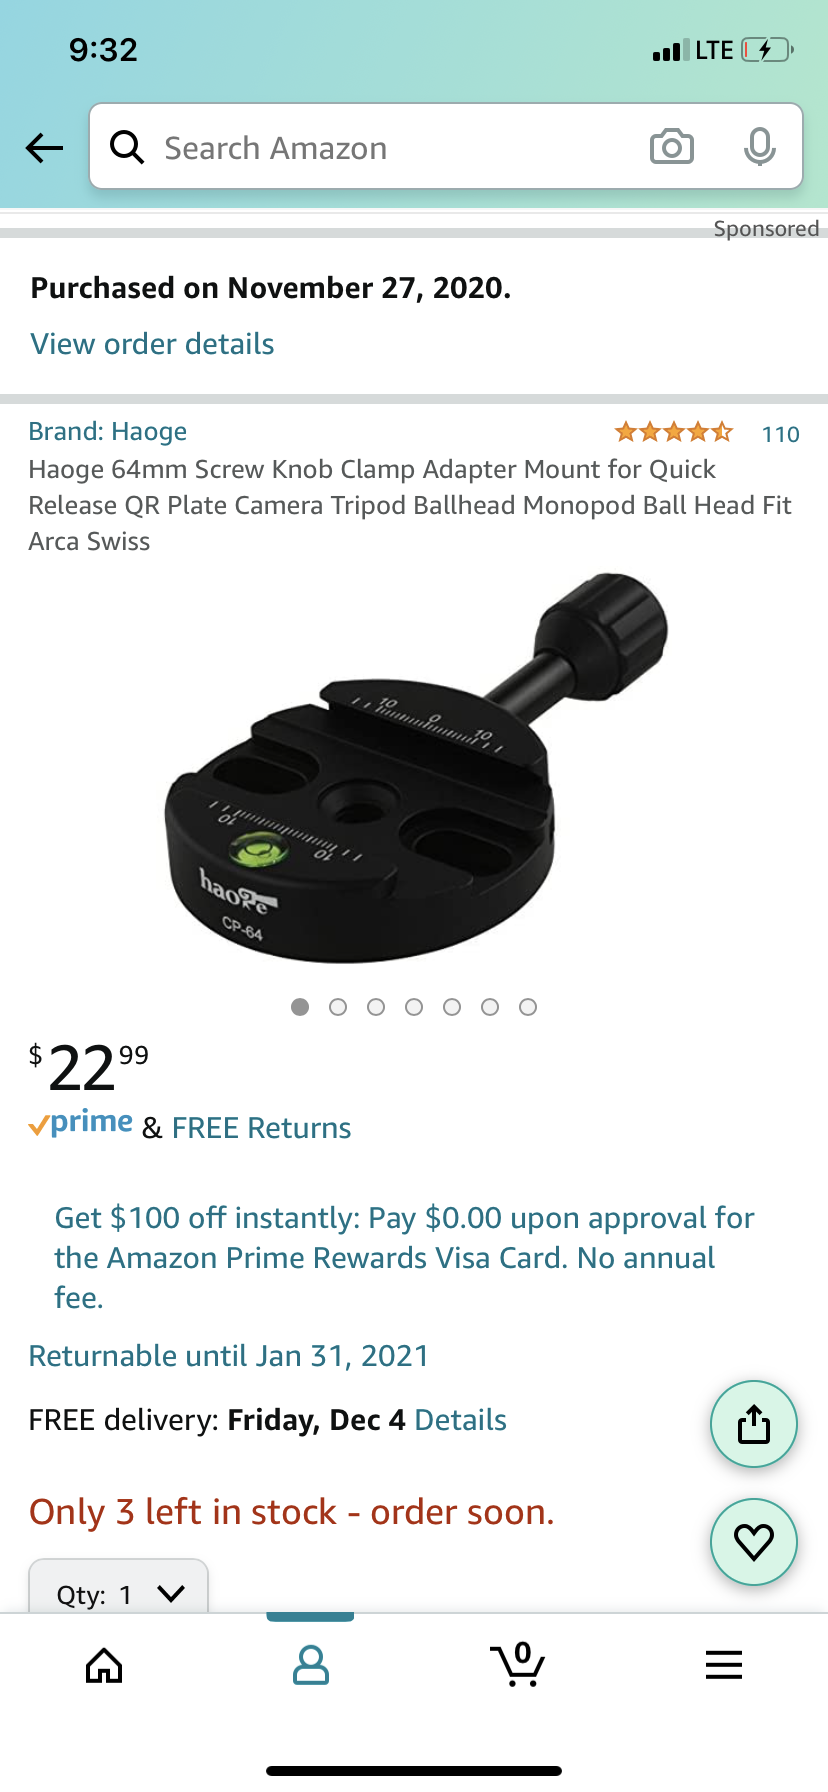Open camera search icon
Screen dimensions: 828x1792
pos(672,147)
